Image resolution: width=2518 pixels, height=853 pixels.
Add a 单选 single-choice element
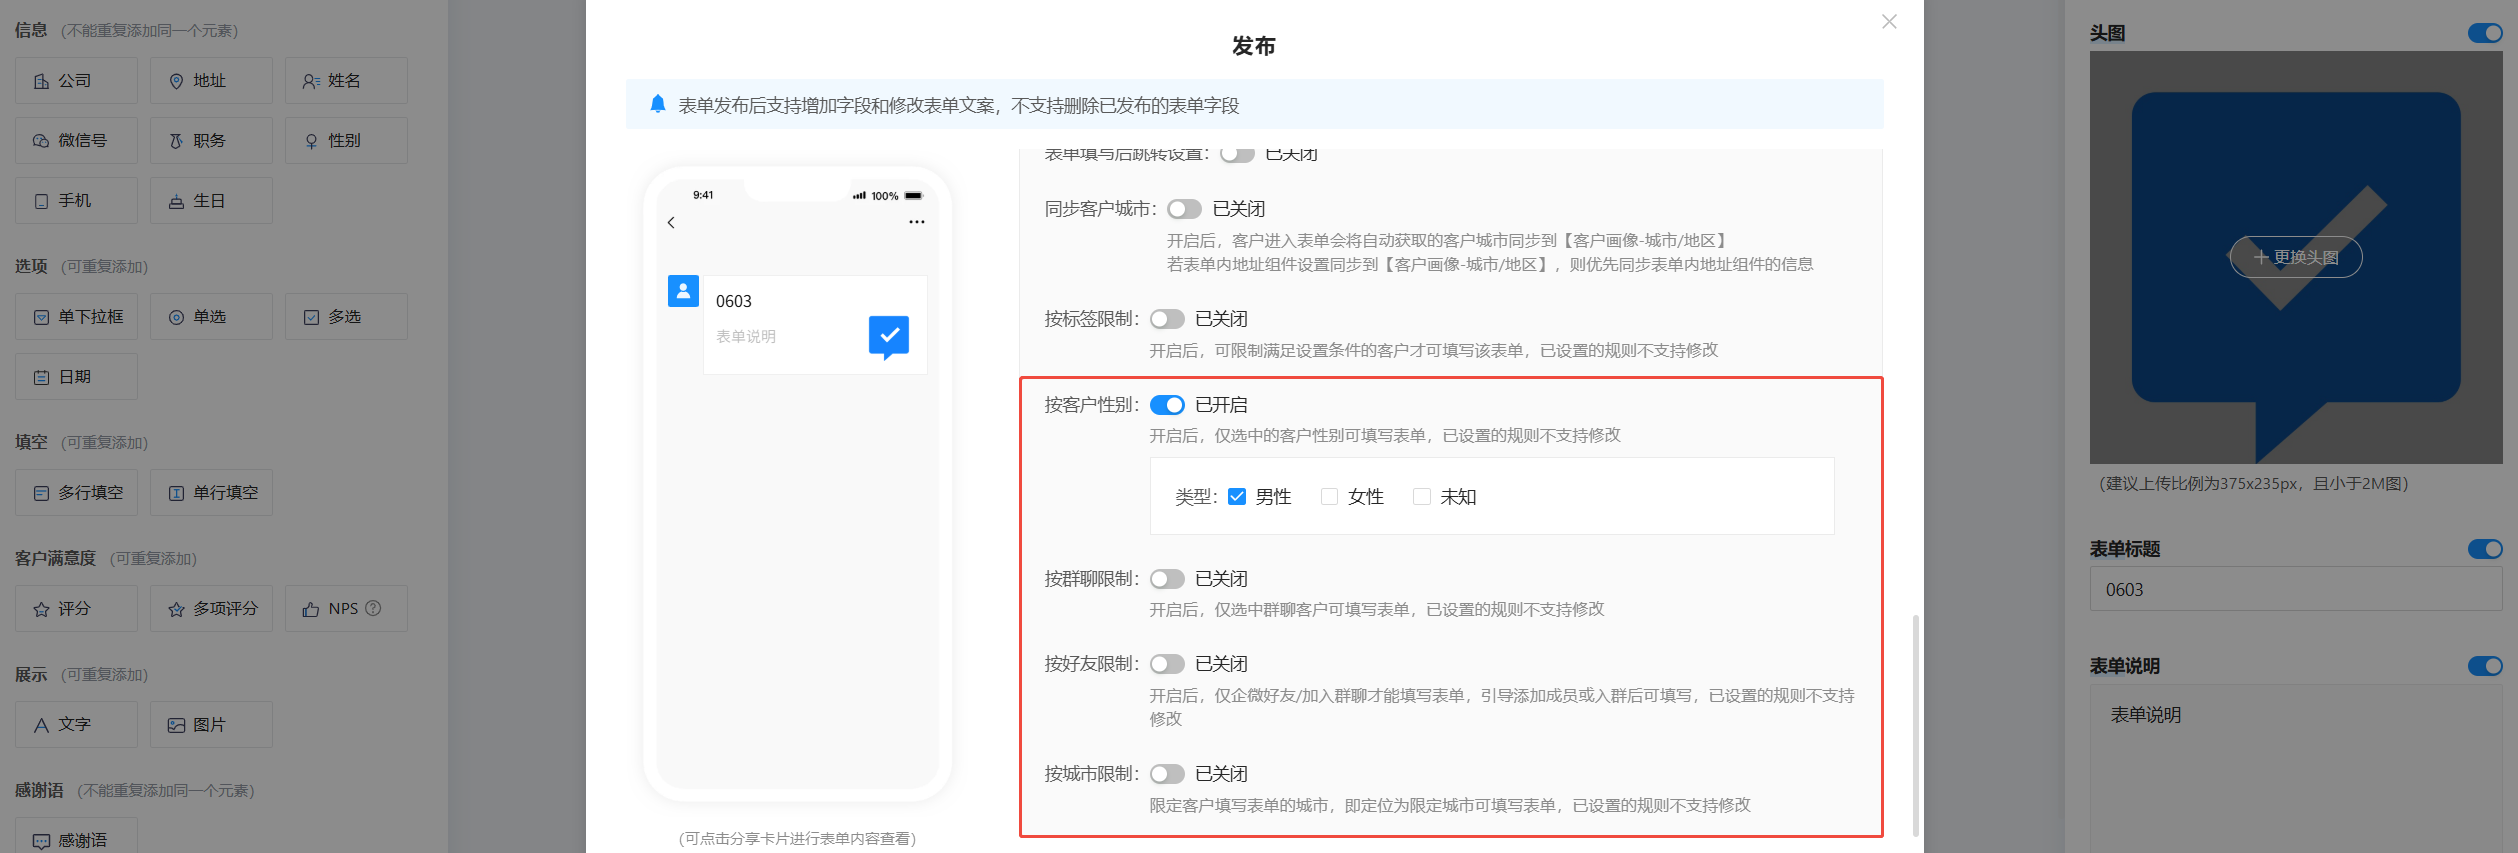tap(211, 317)
